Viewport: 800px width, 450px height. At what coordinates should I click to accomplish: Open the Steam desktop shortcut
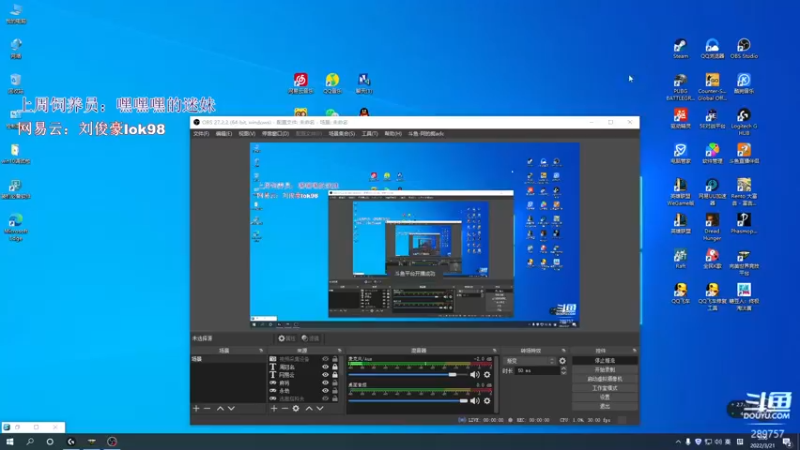pyautogui.click(x=680, y=48)
